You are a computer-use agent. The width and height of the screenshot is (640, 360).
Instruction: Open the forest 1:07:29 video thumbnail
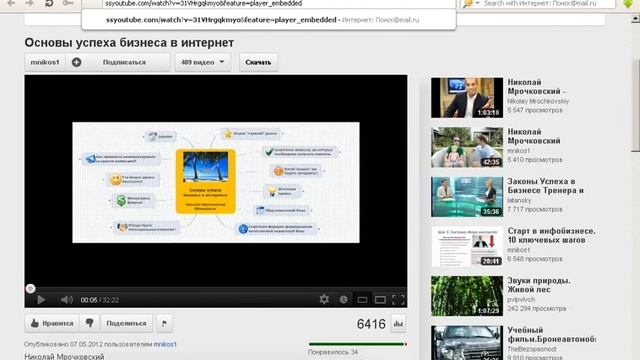[x=467, y=296]
